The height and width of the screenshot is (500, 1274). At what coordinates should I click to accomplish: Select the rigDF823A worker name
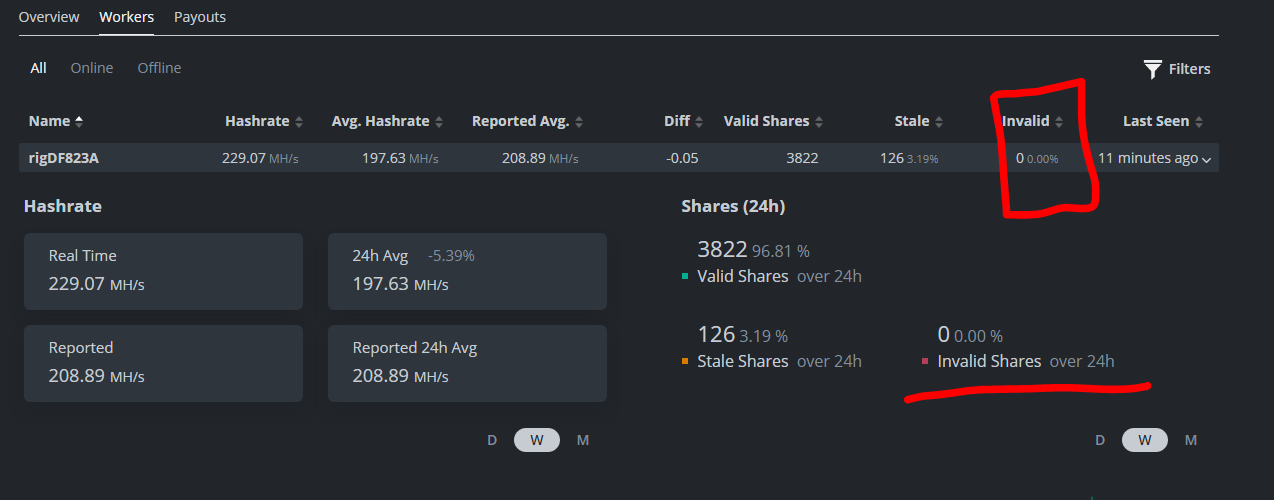64,158
